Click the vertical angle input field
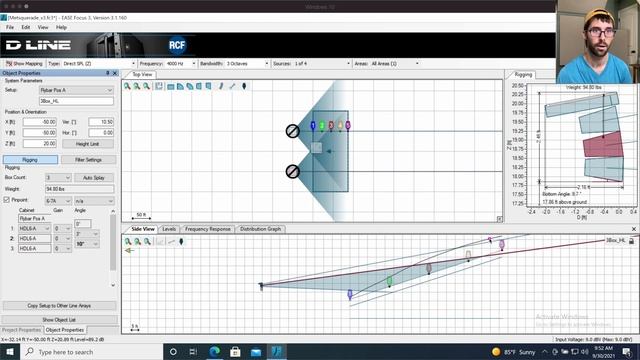The width and height of the screenshot is (640, 360). click(x=101, y=122)
